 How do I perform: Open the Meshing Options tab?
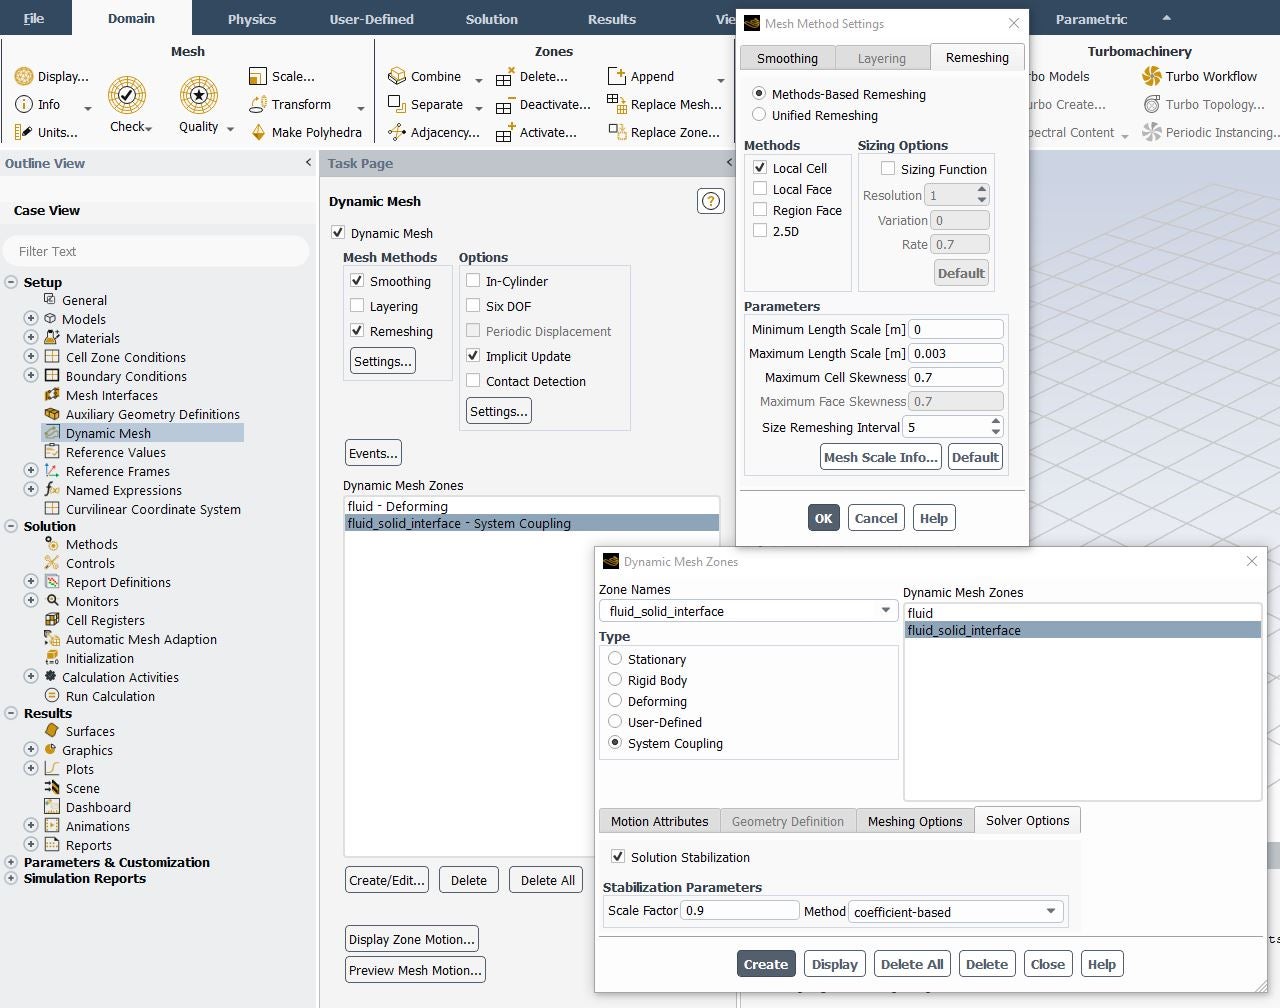(x=915, y=821)
